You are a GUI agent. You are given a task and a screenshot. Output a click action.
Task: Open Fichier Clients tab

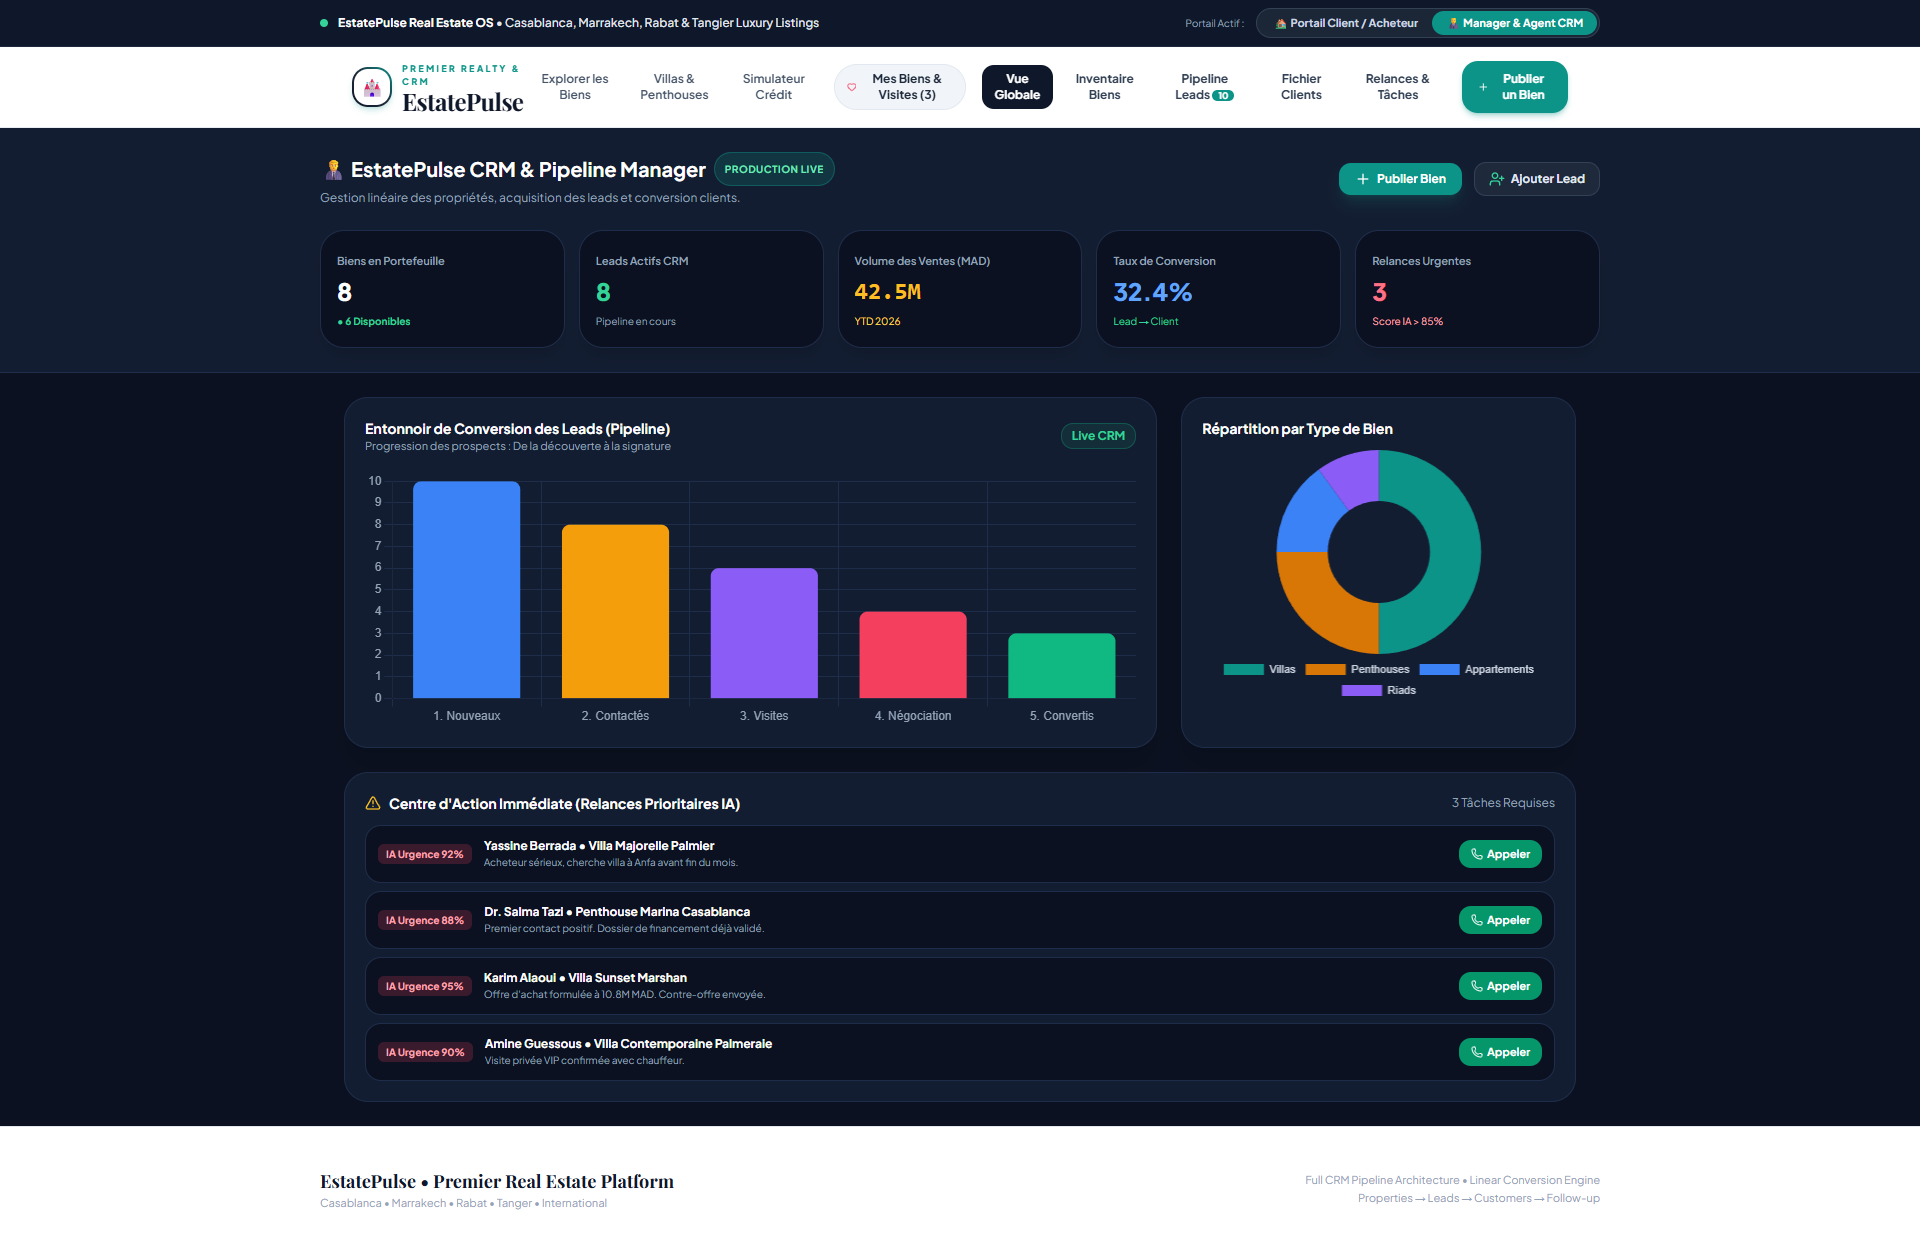[1301, 87]
